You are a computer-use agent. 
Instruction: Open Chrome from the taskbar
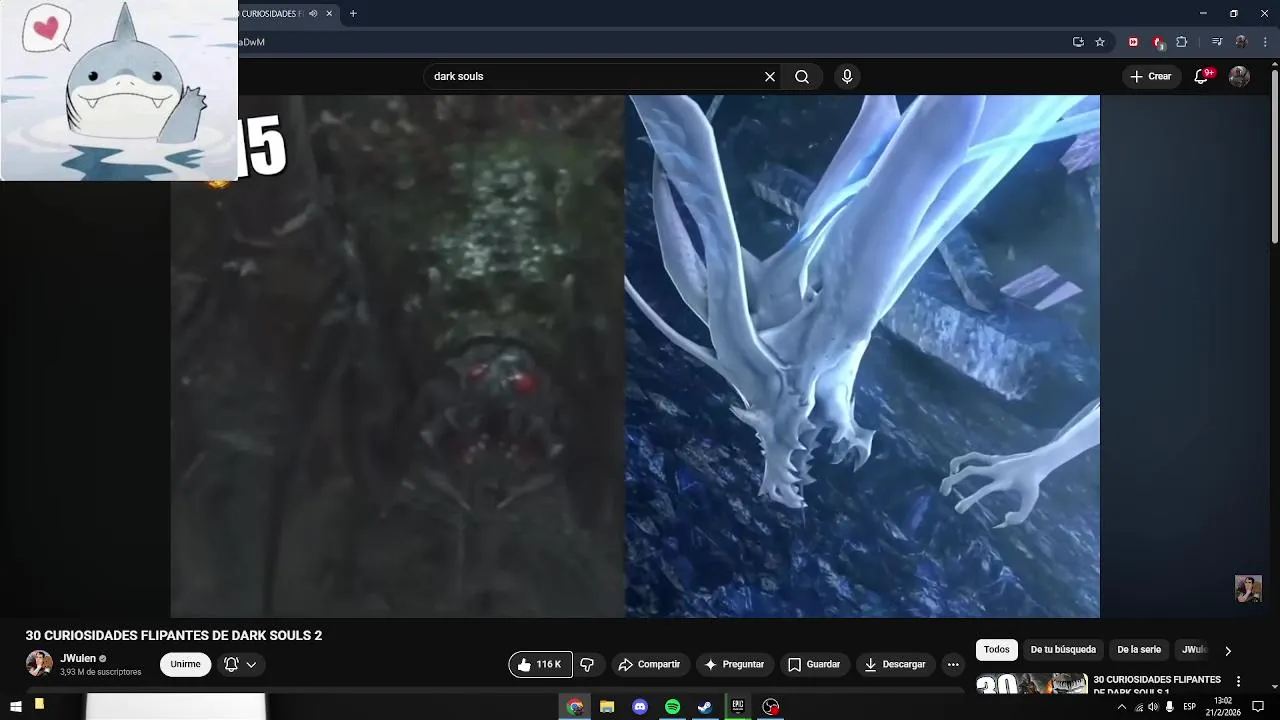(575, 707)
